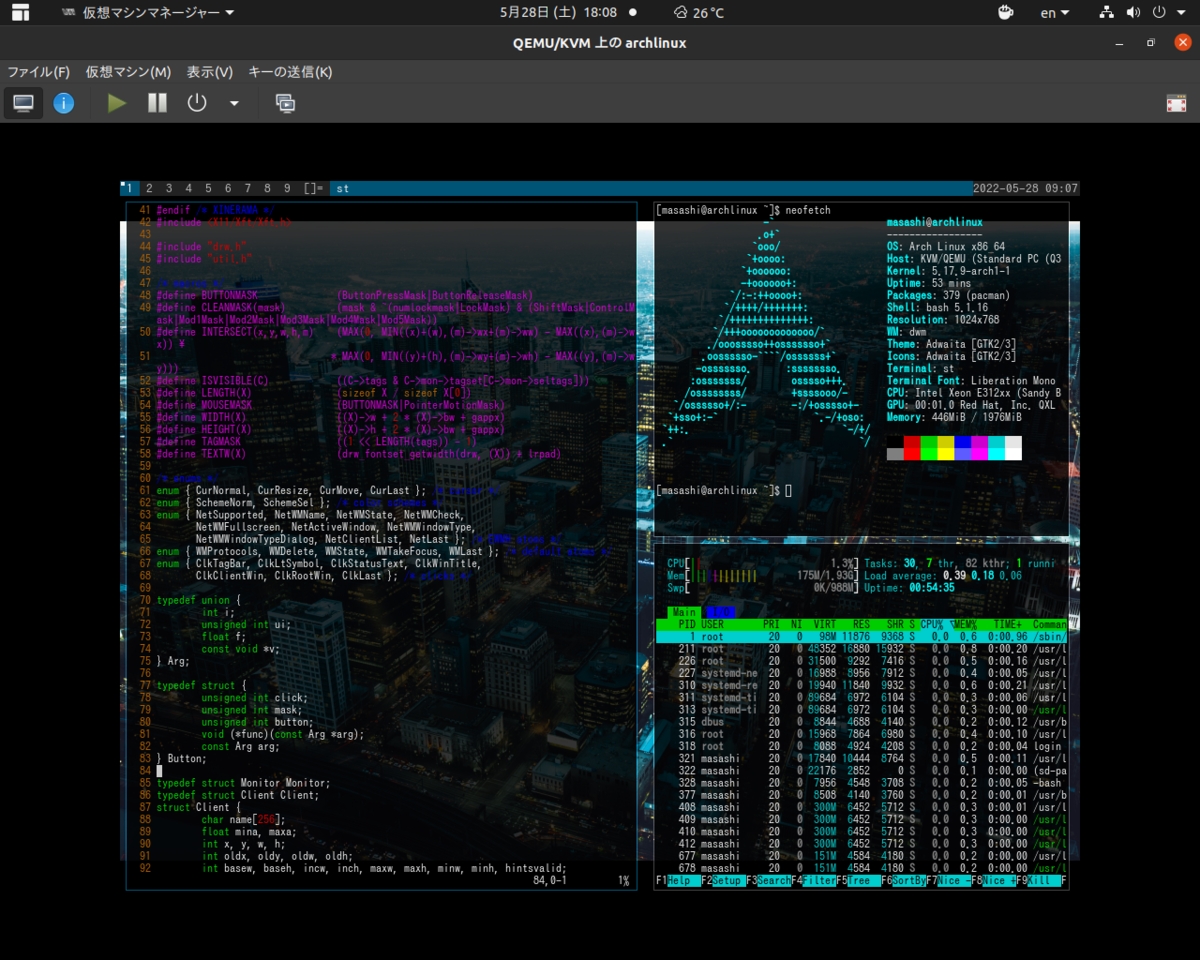
Task: Switch to dwm tag 4
Action: [189, 188]
